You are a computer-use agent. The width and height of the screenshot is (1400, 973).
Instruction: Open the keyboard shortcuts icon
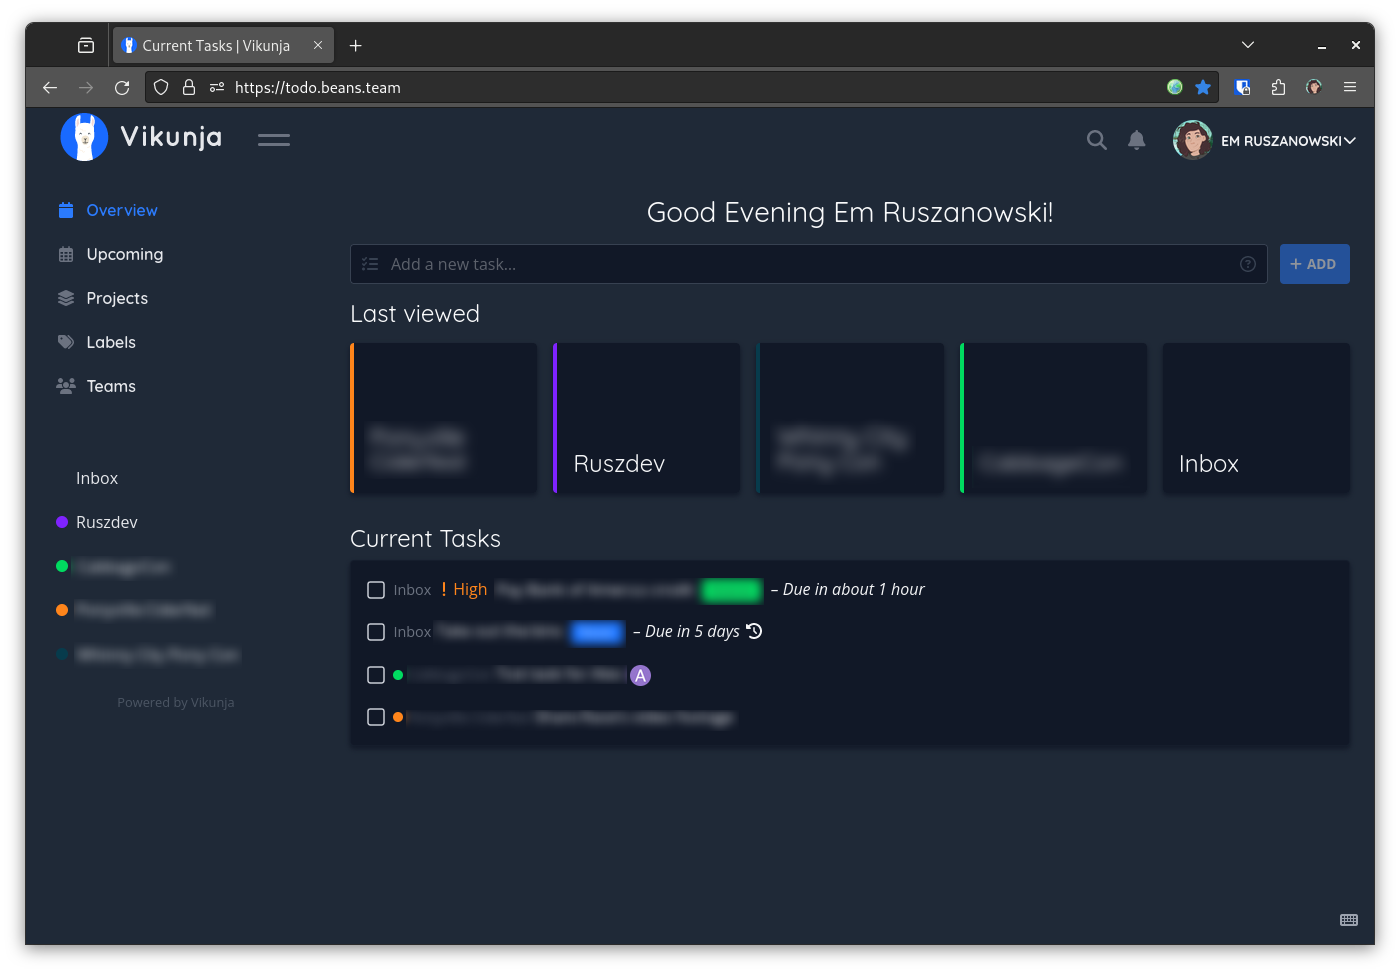pos(1349,920)
